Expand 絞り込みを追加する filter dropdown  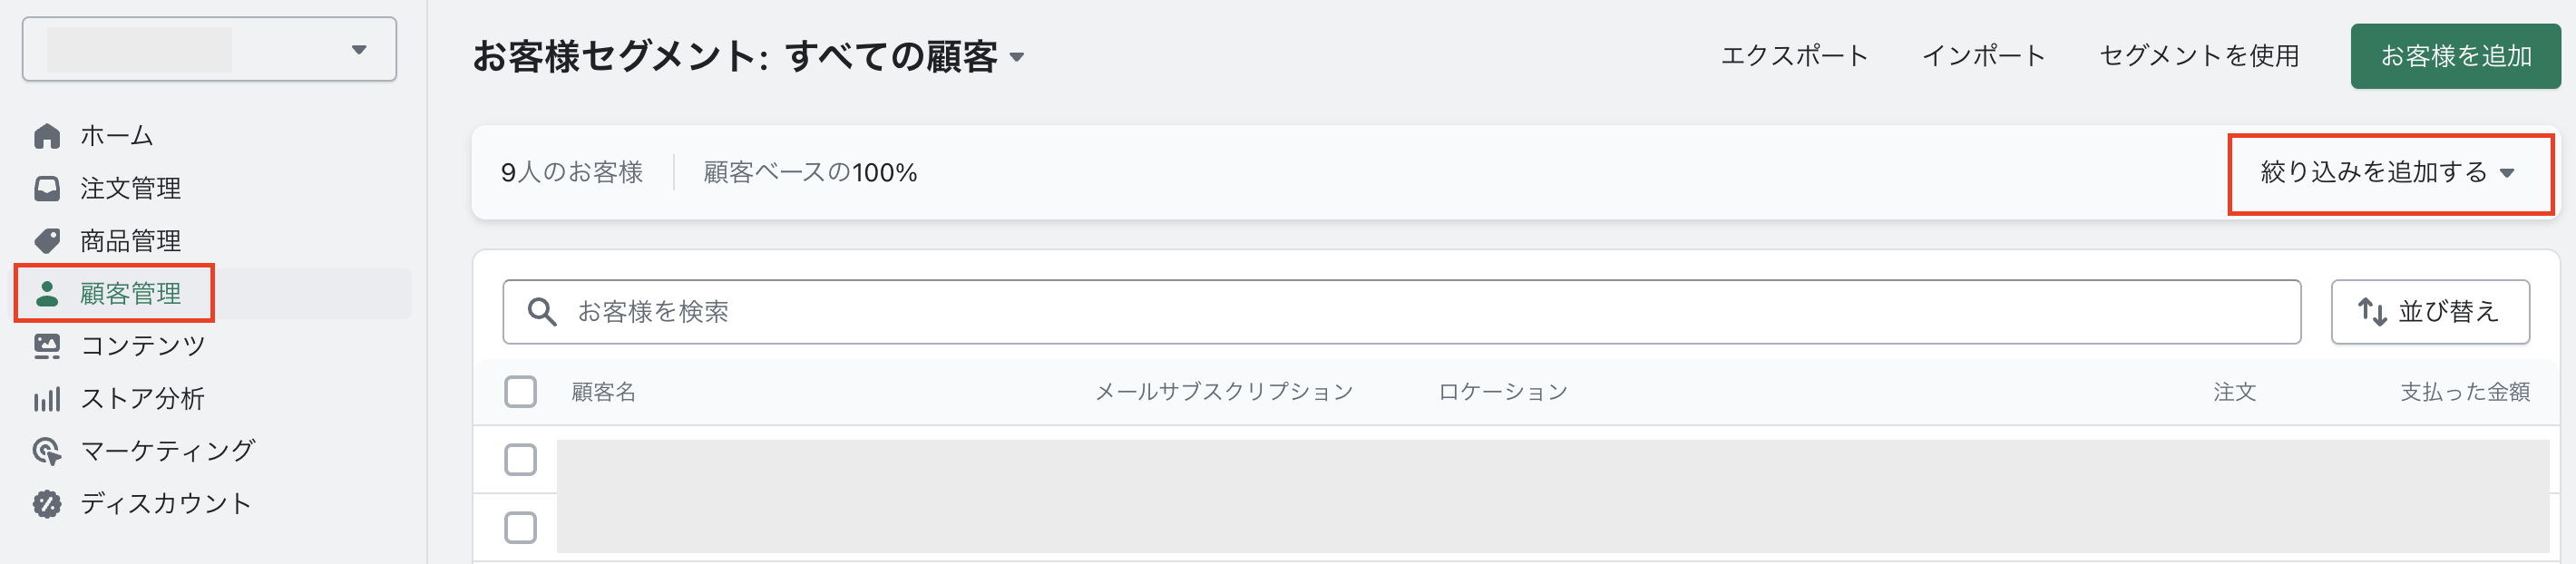(x=2389, y=173)
